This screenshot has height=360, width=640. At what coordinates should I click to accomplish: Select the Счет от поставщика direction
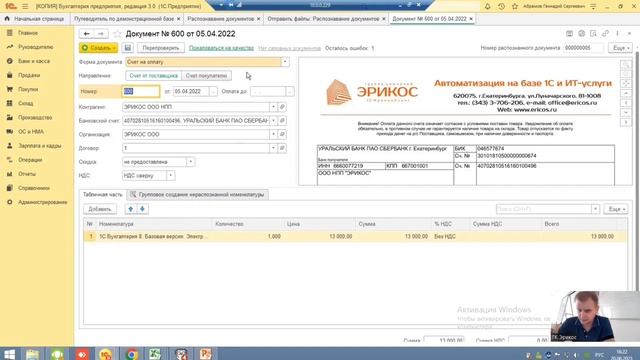click(153, 76)
